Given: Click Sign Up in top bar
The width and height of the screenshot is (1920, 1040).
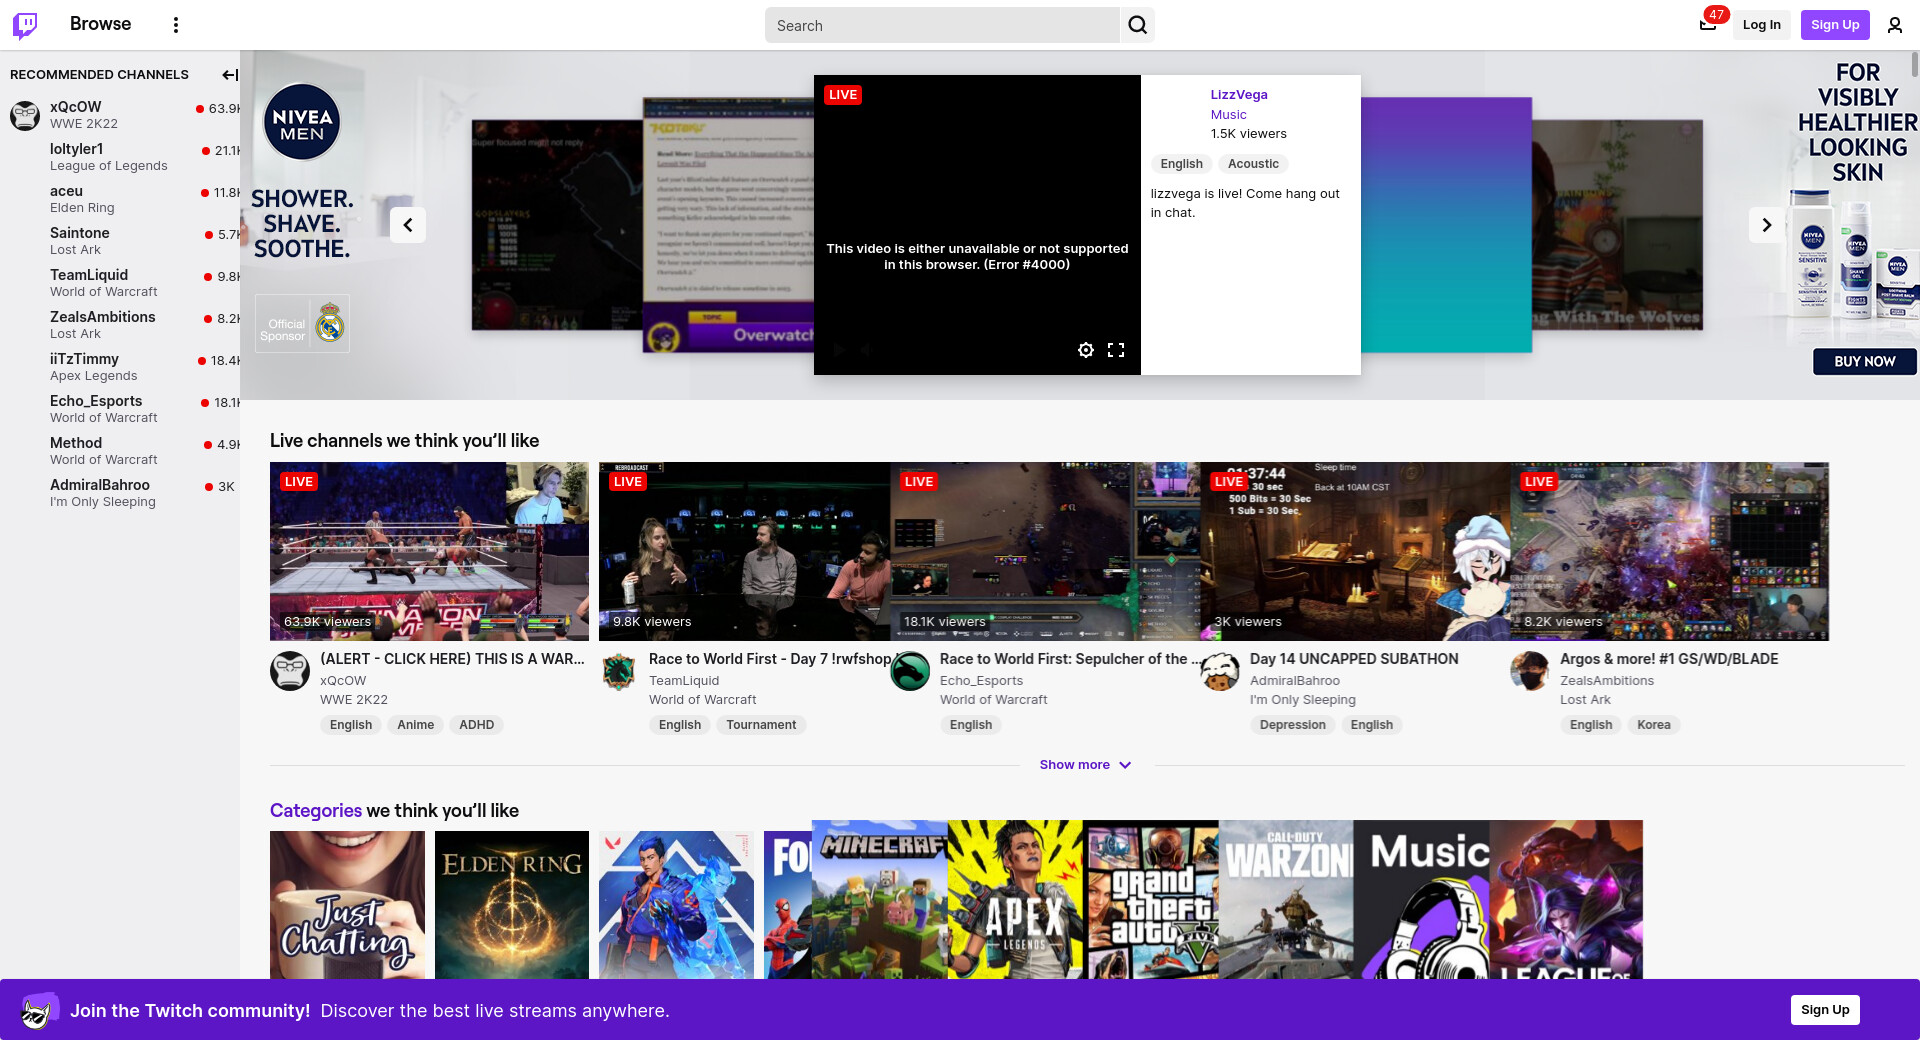Looking at the screenshot, I should [1834, 25].
